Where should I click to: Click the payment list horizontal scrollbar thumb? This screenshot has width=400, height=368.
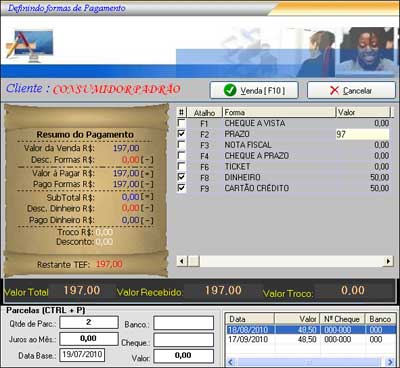[193, 261]
